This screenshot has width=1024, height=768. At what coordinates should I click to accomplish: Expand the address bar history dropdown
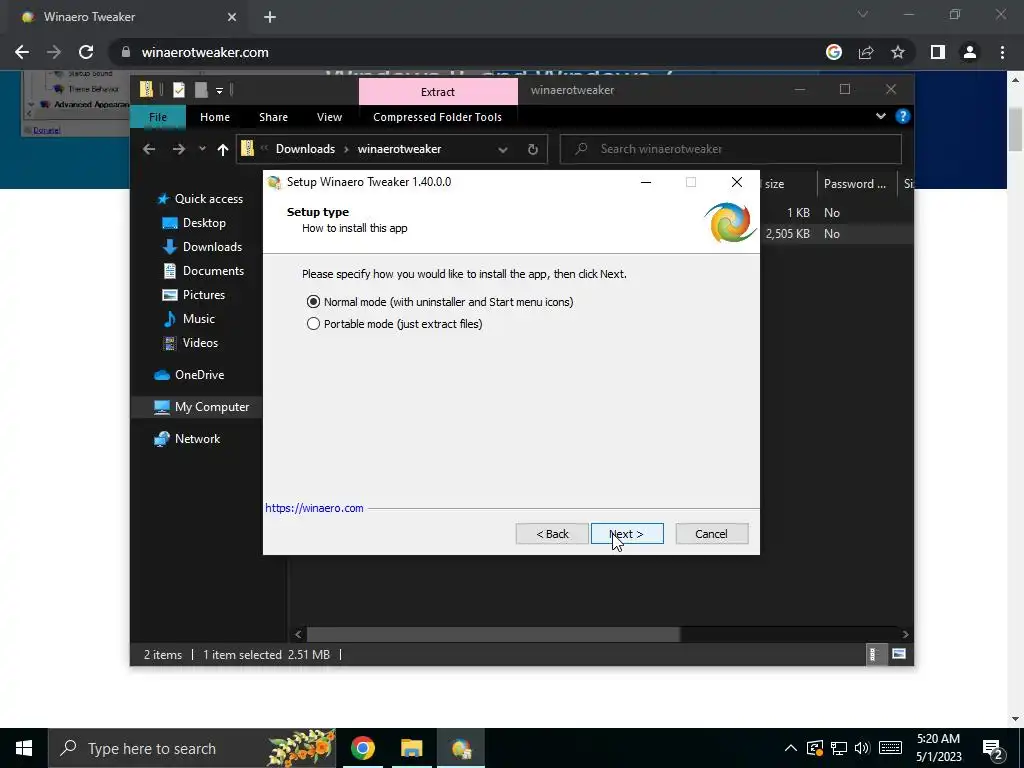coord(503,150)
